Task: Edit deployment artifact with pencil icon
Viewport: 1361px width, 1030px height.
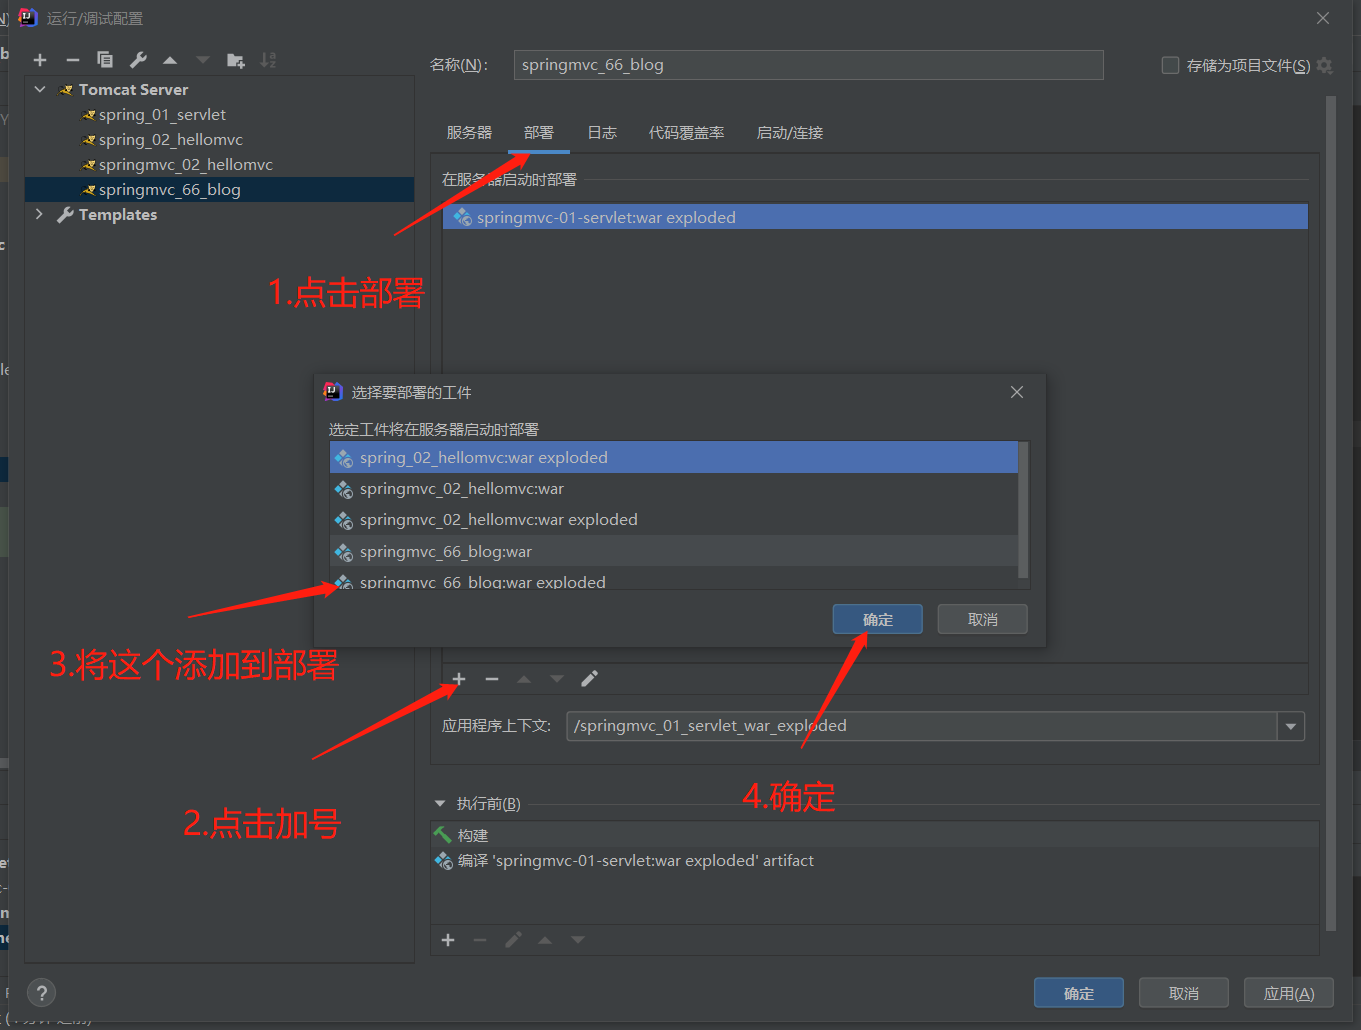Action: (x=590, y=679)
